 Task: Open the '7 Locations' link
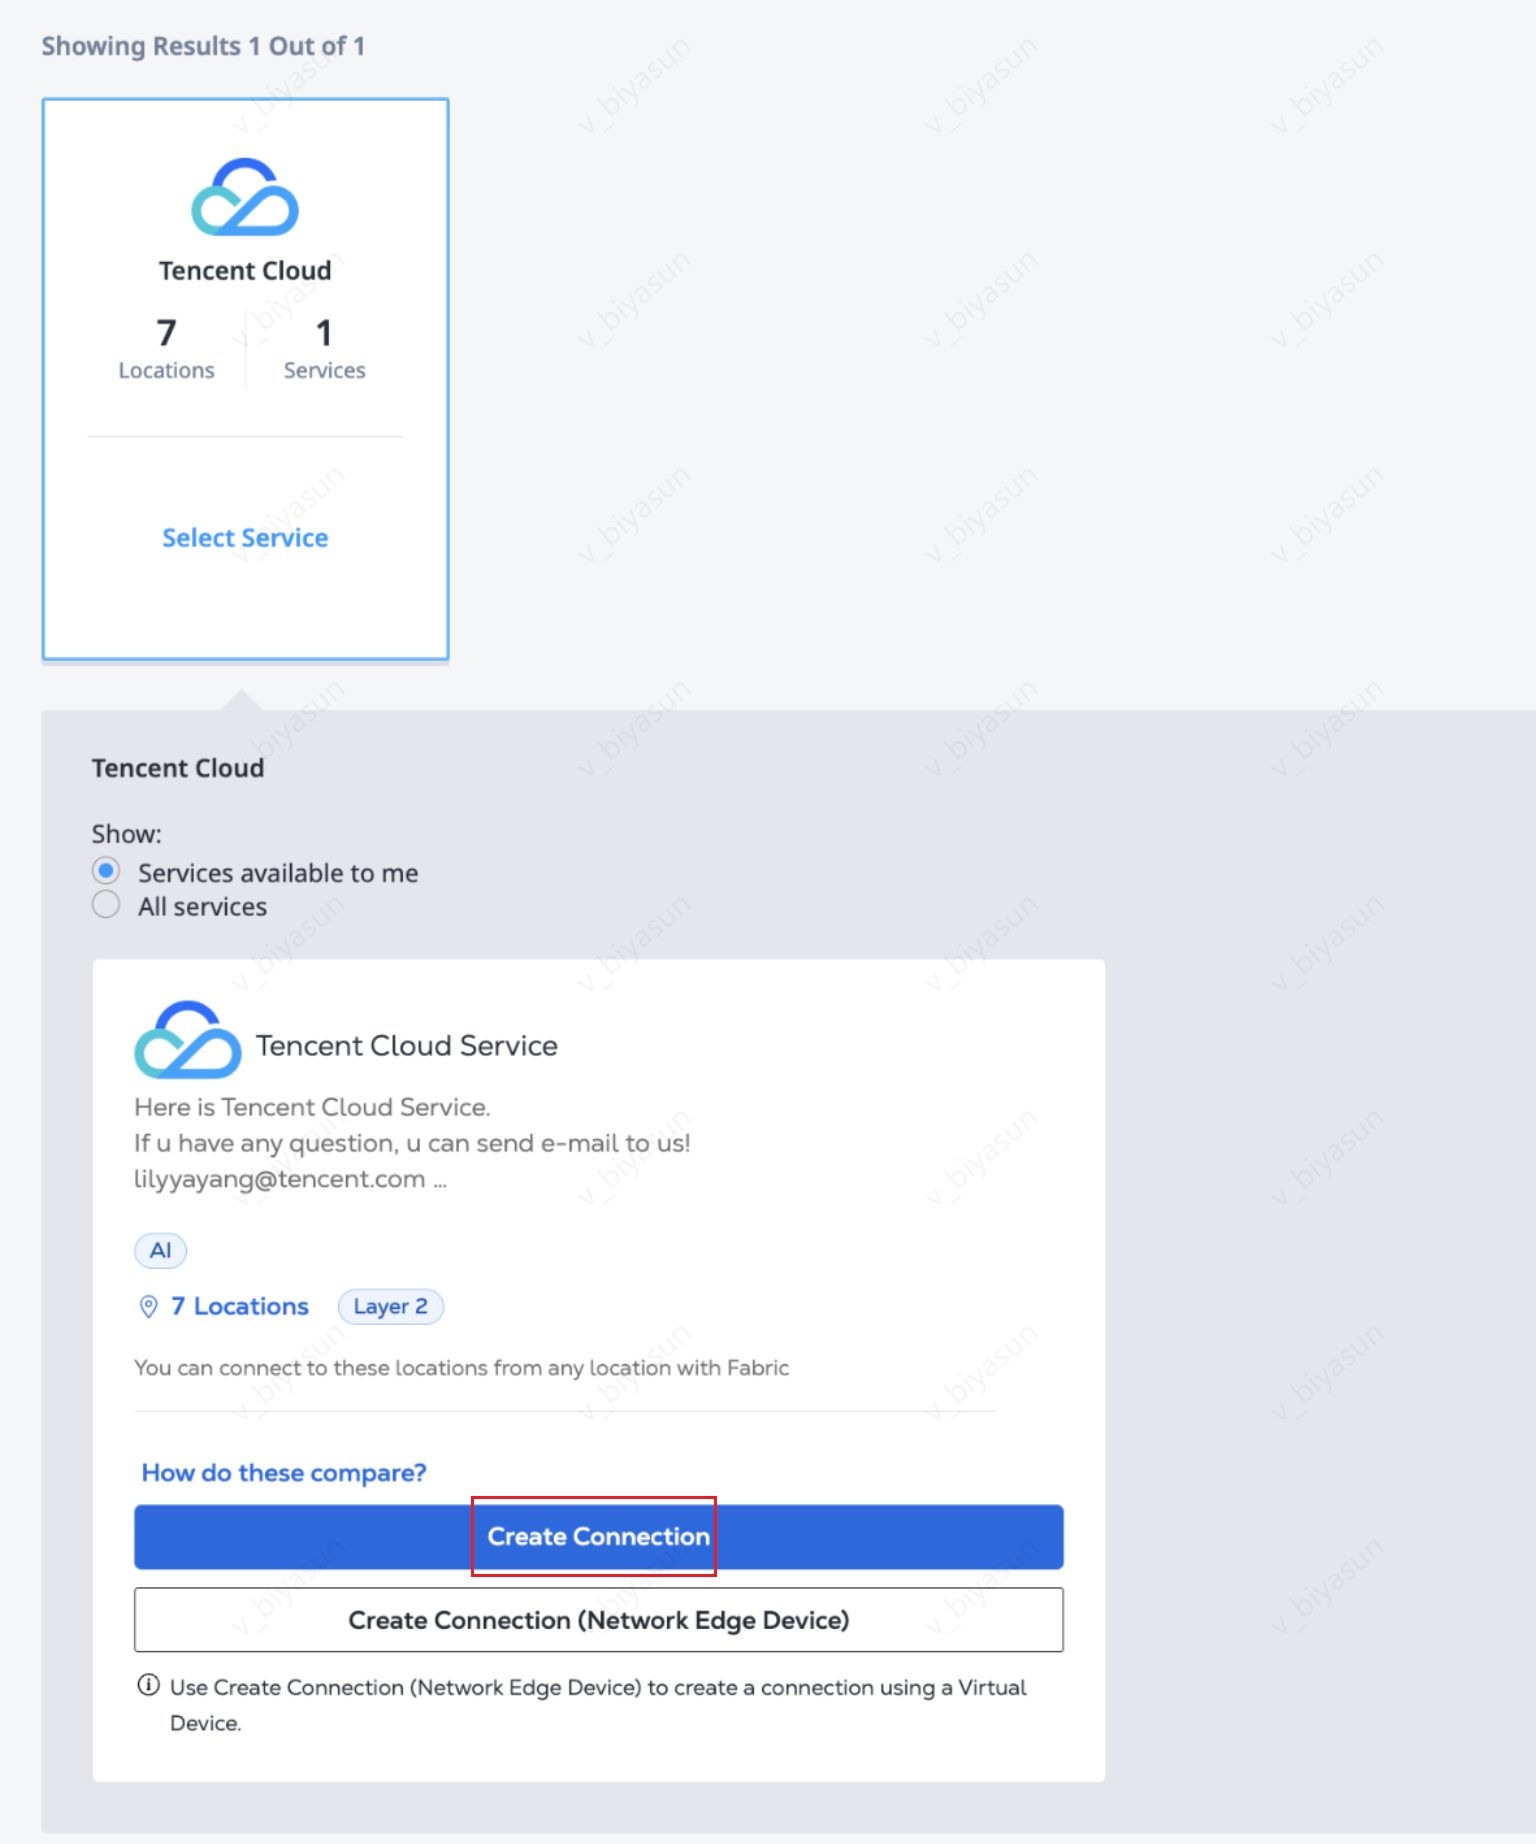point(240,1306)
